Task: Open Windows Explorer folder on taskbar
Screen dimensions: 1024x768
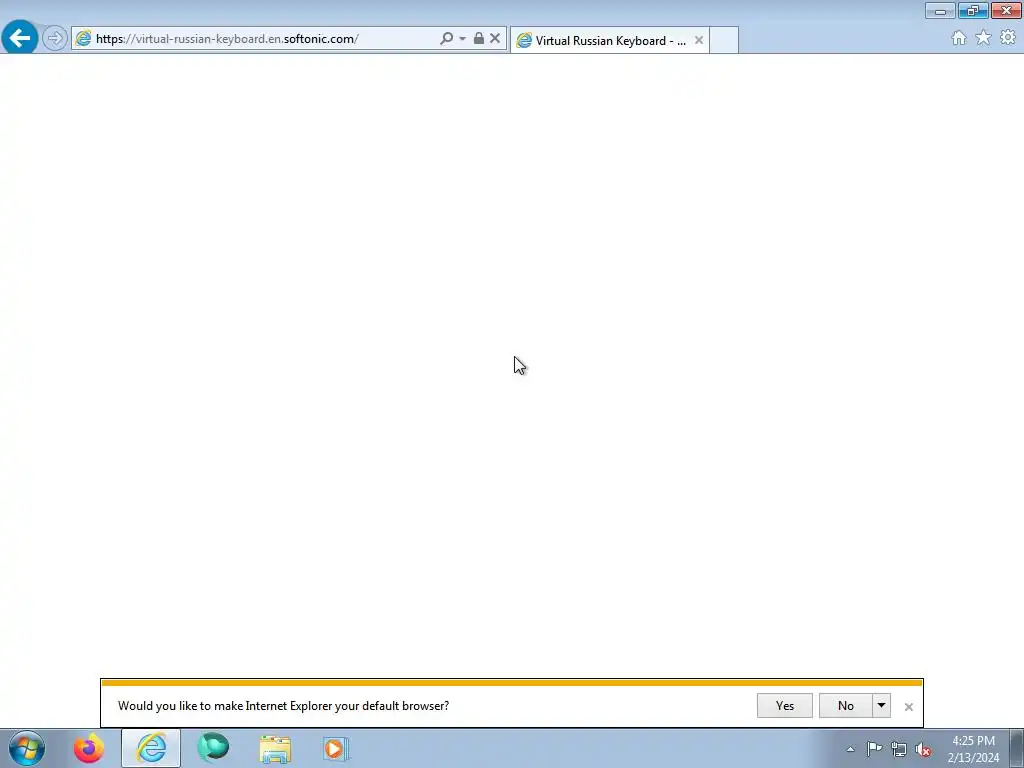Action: (275, 749)
